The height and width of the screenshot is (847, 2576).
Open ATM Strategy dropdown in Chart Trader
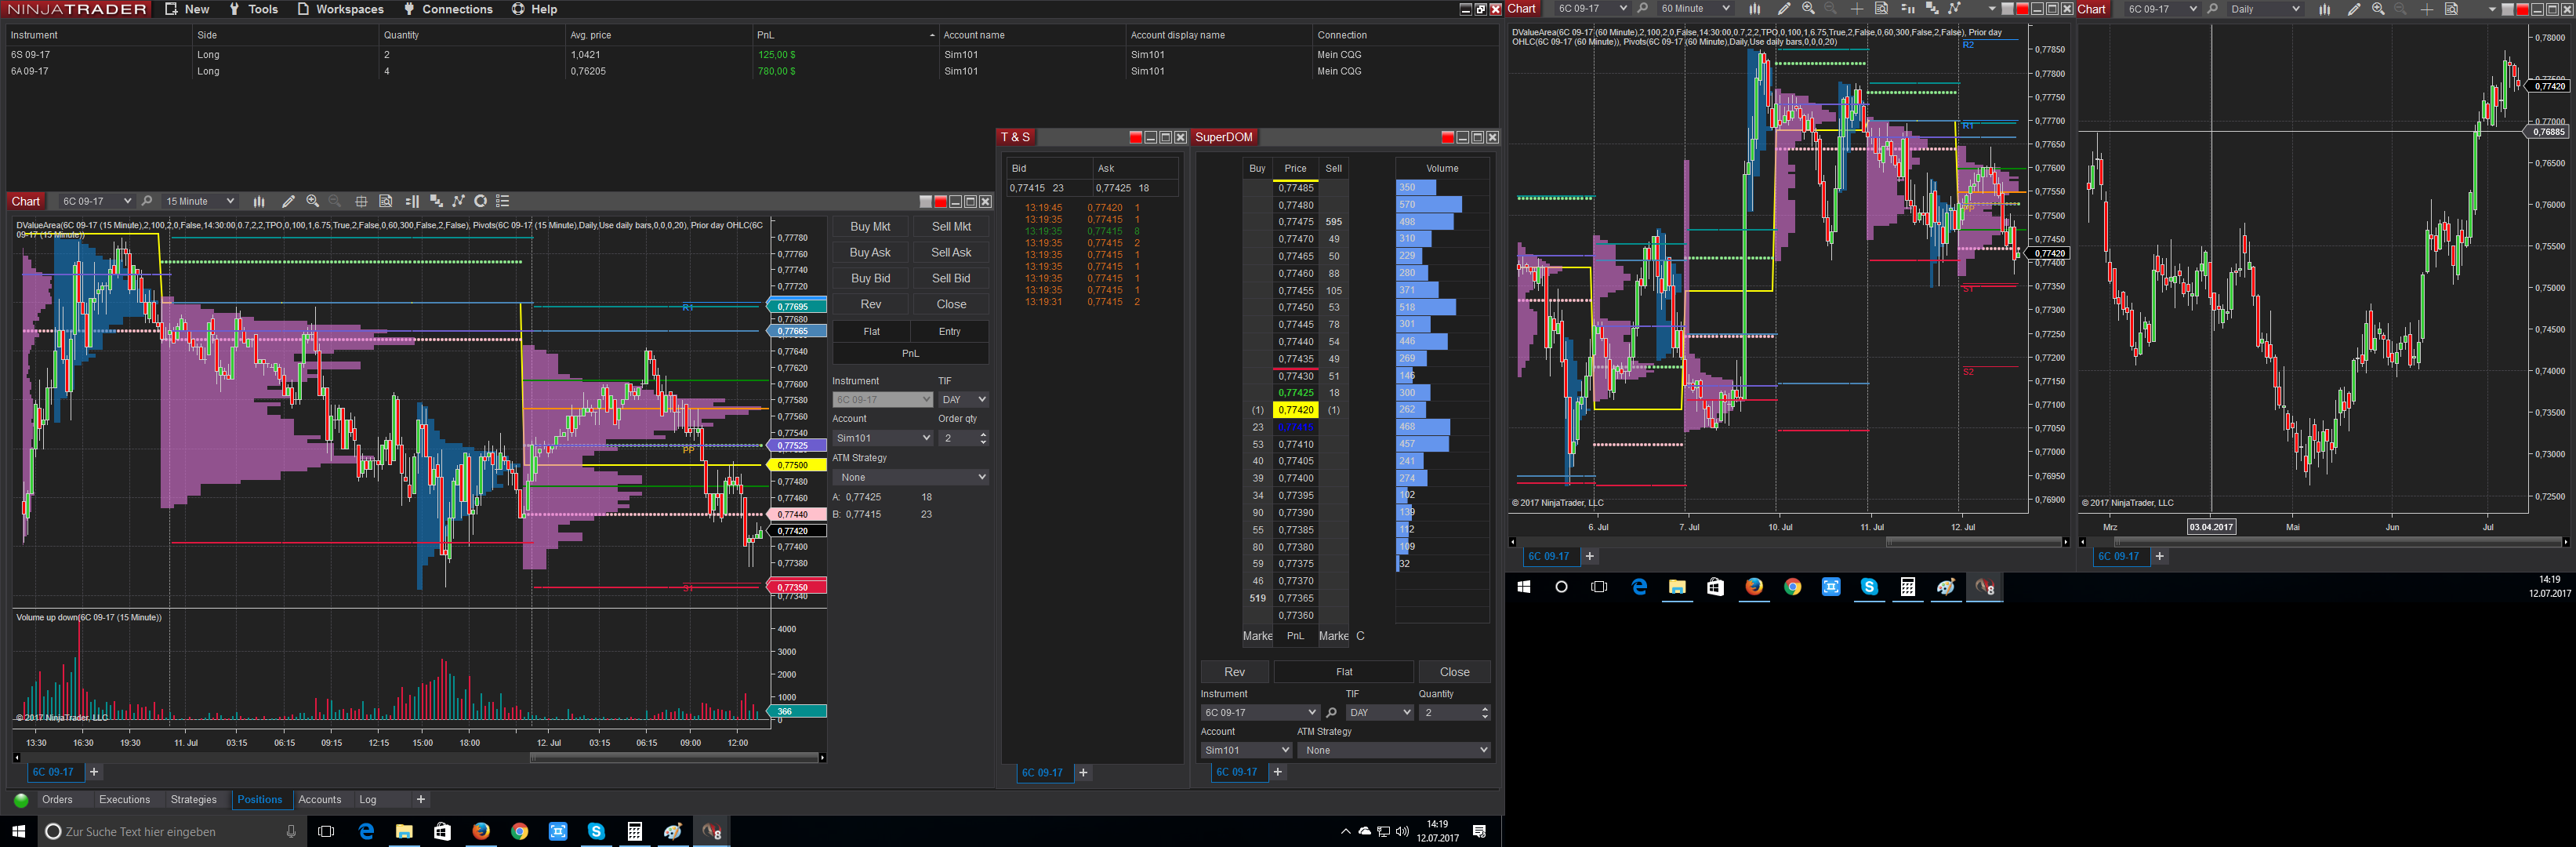pos(910,478)
